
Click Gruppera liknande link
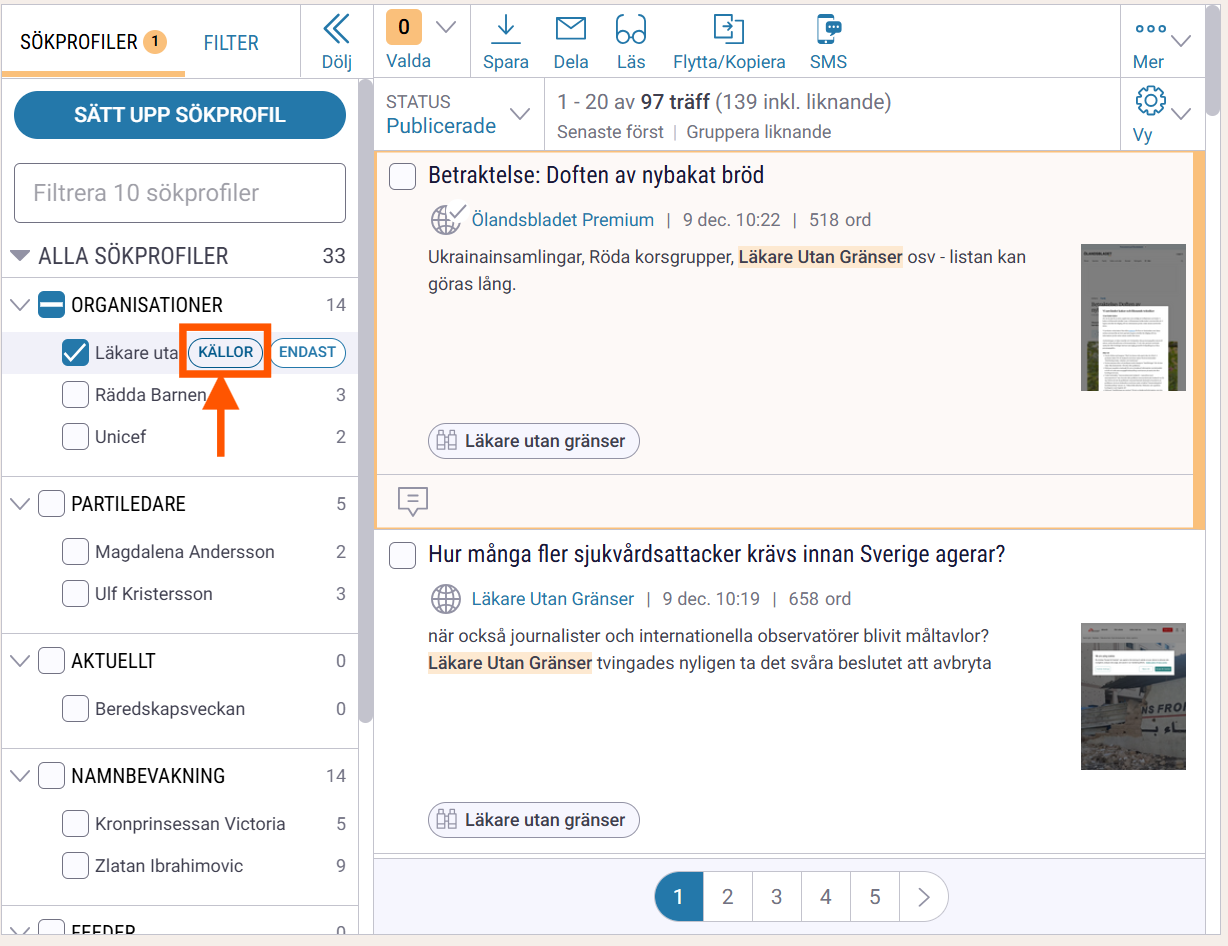click(x=759, y=132)
